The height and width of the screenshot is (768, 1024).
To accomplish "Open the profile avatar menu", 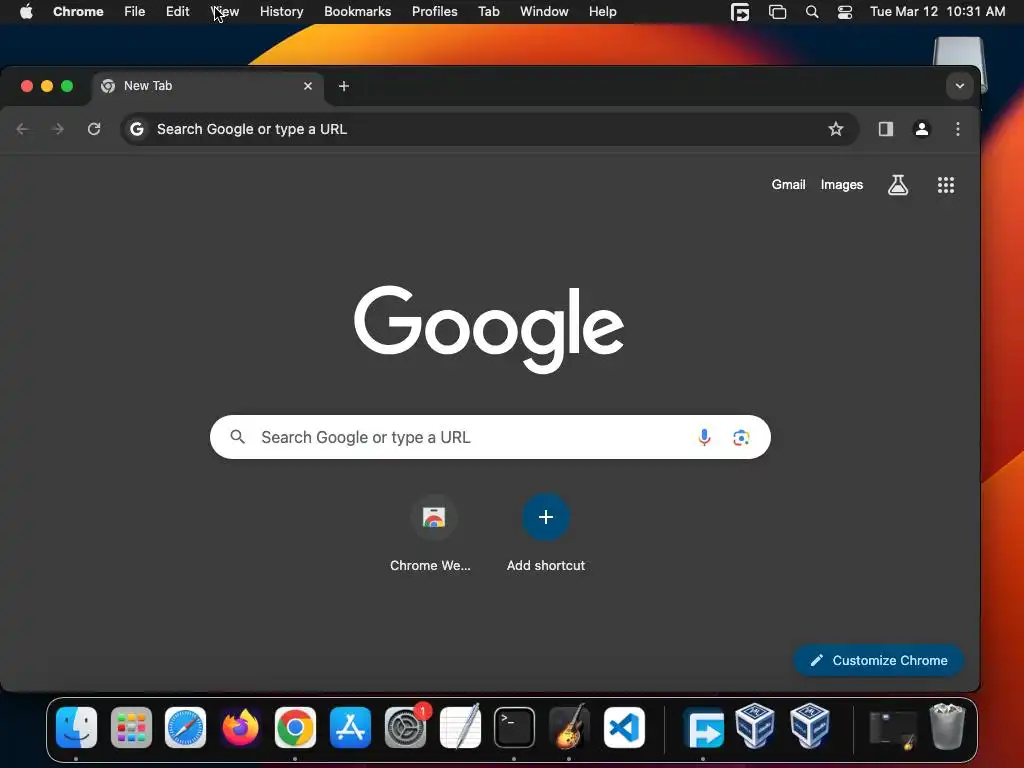I will pos(921,129).
